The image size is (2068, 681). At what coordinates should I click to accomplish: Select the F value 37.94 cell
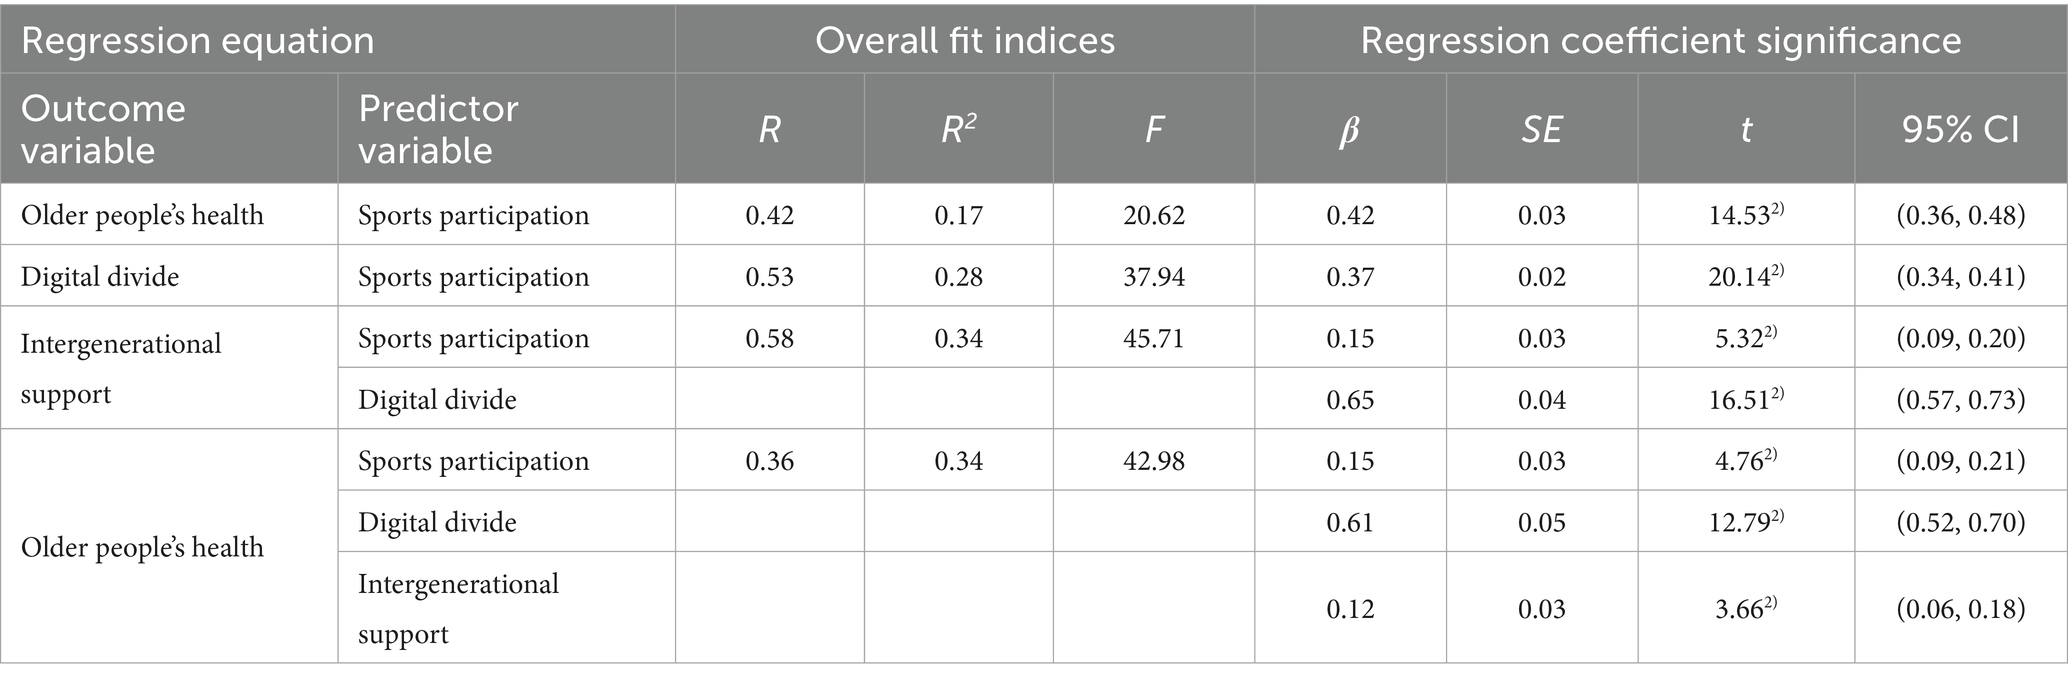tap(1154, 276)
